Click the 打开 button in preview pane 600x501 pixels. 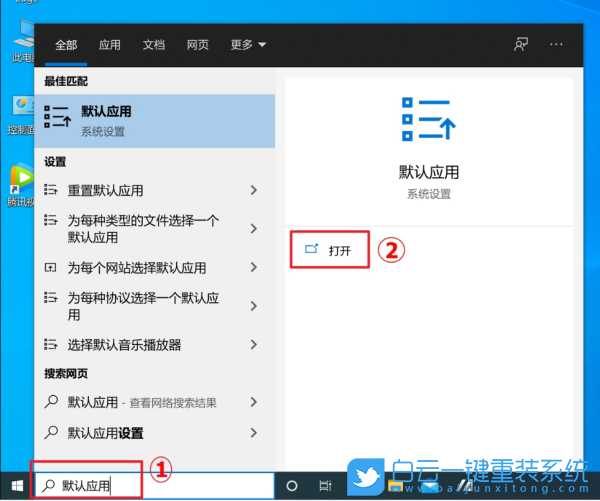click(329, 250)
